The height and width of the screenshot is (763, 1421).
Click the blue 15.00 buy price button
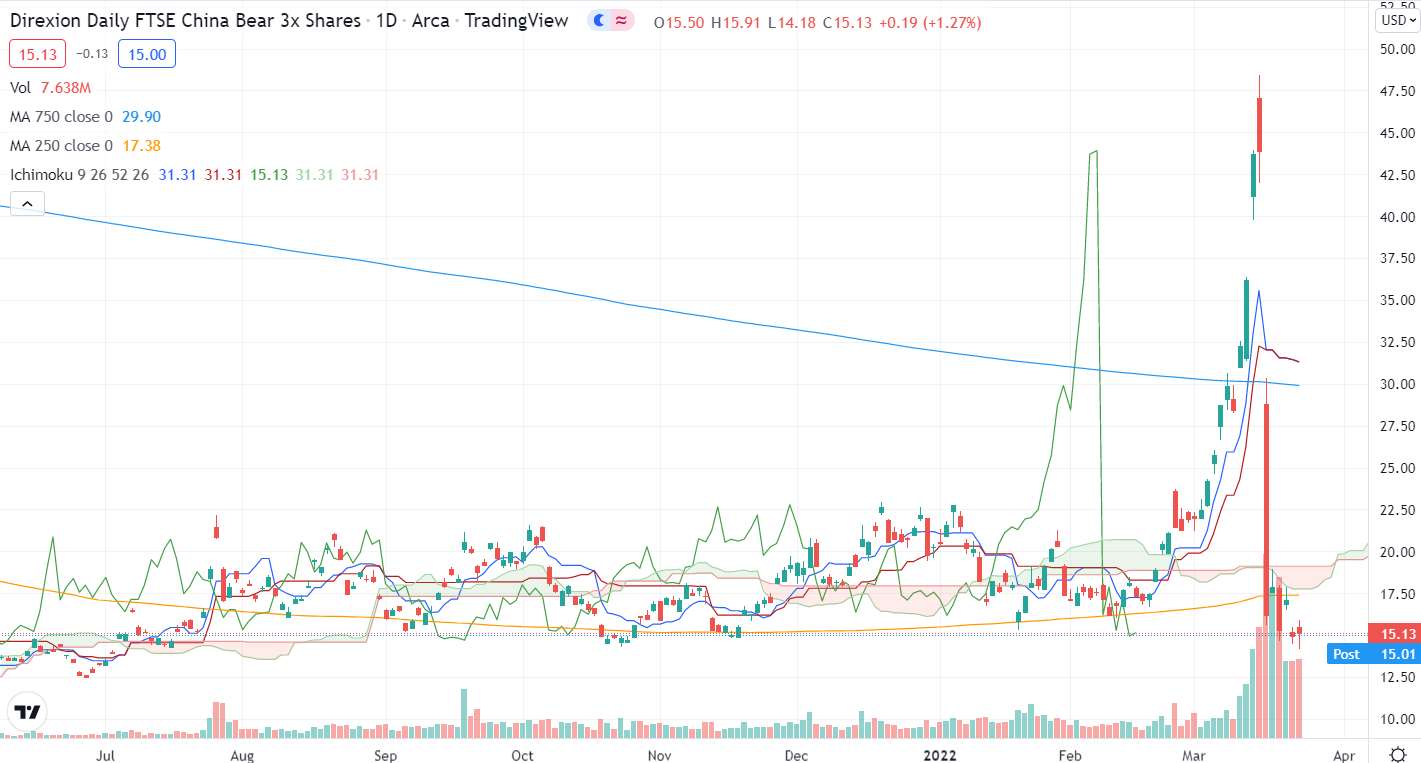point(147,54)
